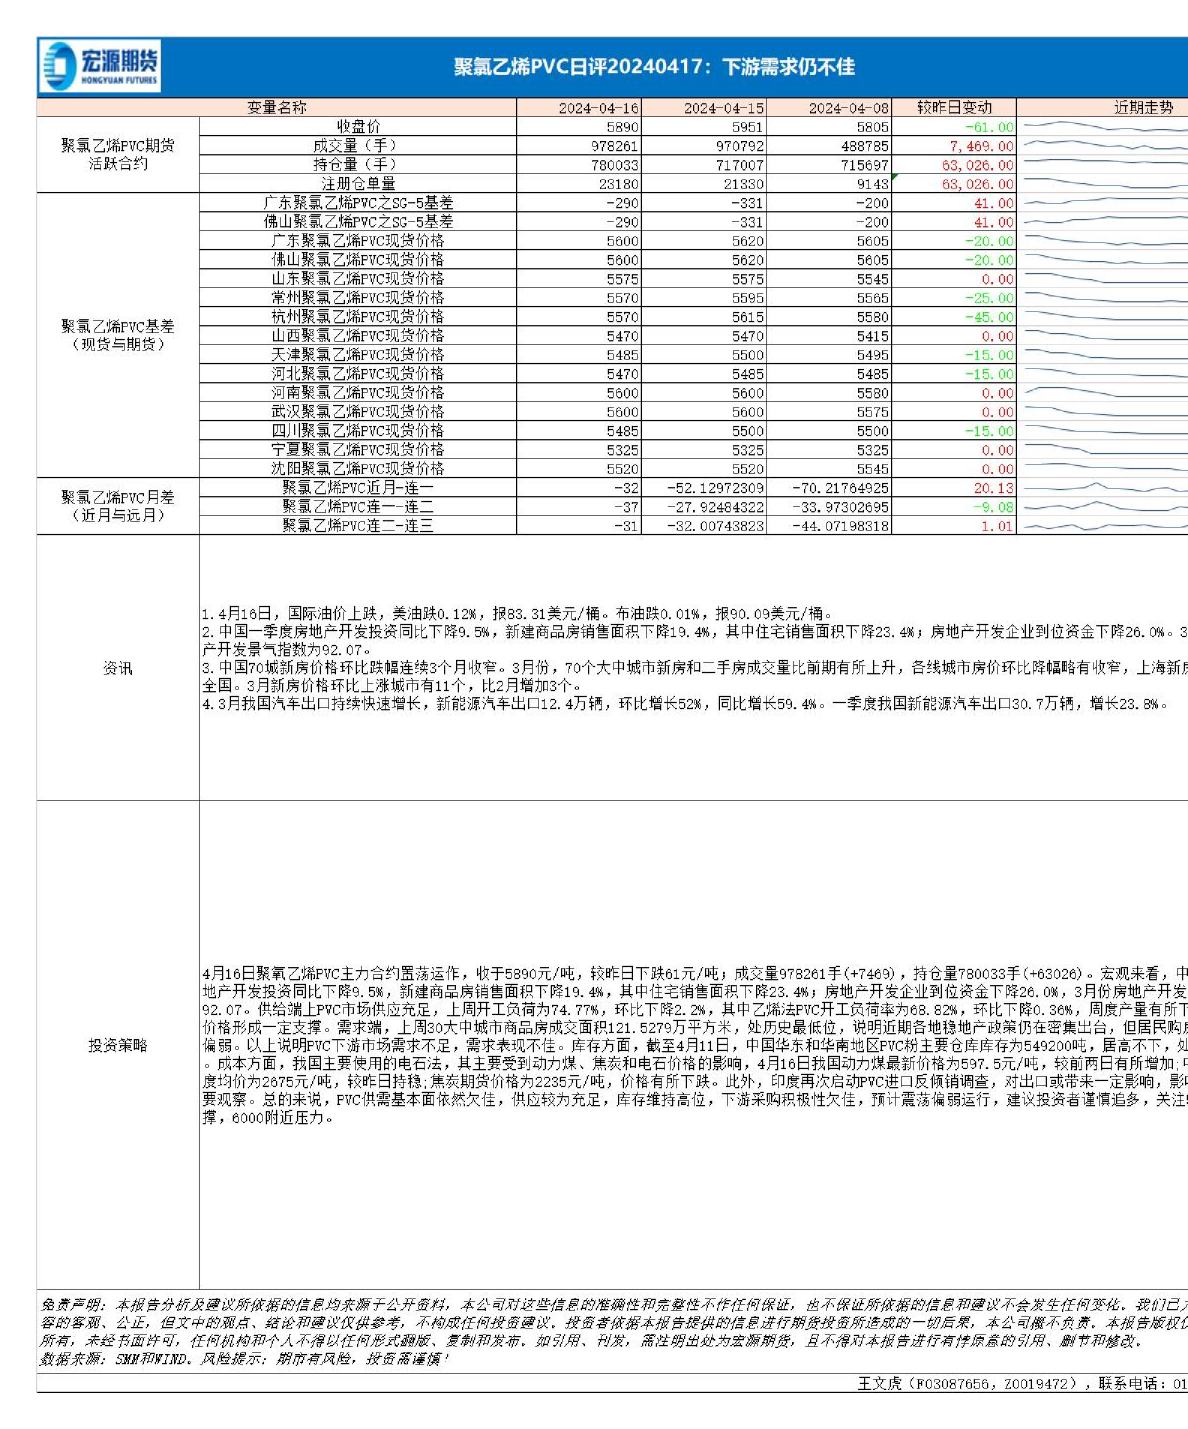Click the 聚氯乙烯PVC期货活跃合约 section label
Viewport: 1188px width, 1429px height.
click(118, 154)
